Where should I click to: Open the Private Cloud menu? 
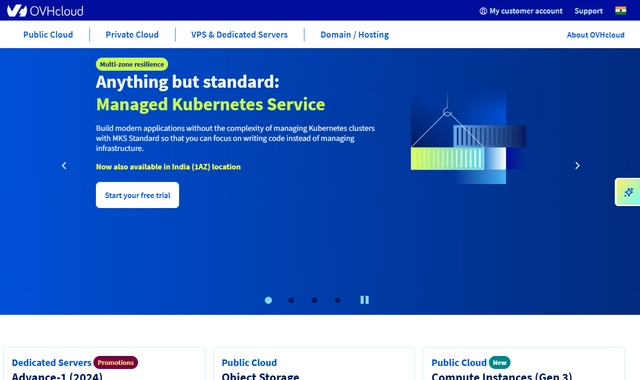pyautogui.click(x=132, y=35)
